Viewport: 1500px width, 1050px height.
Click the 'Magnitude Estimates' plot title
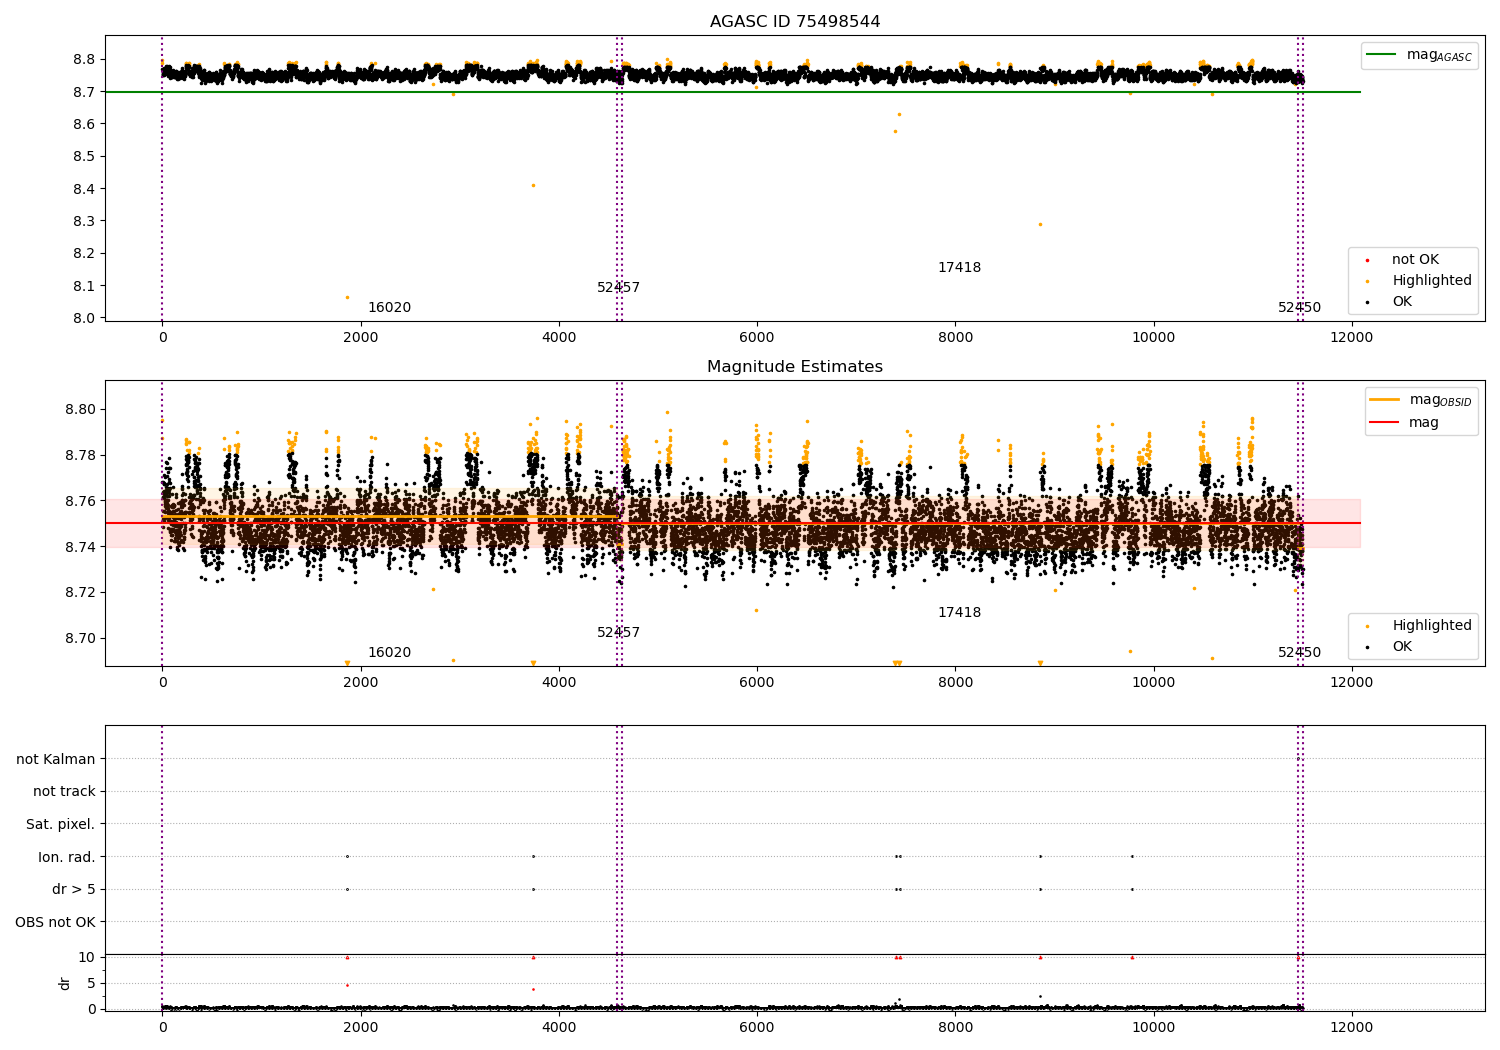795,367
